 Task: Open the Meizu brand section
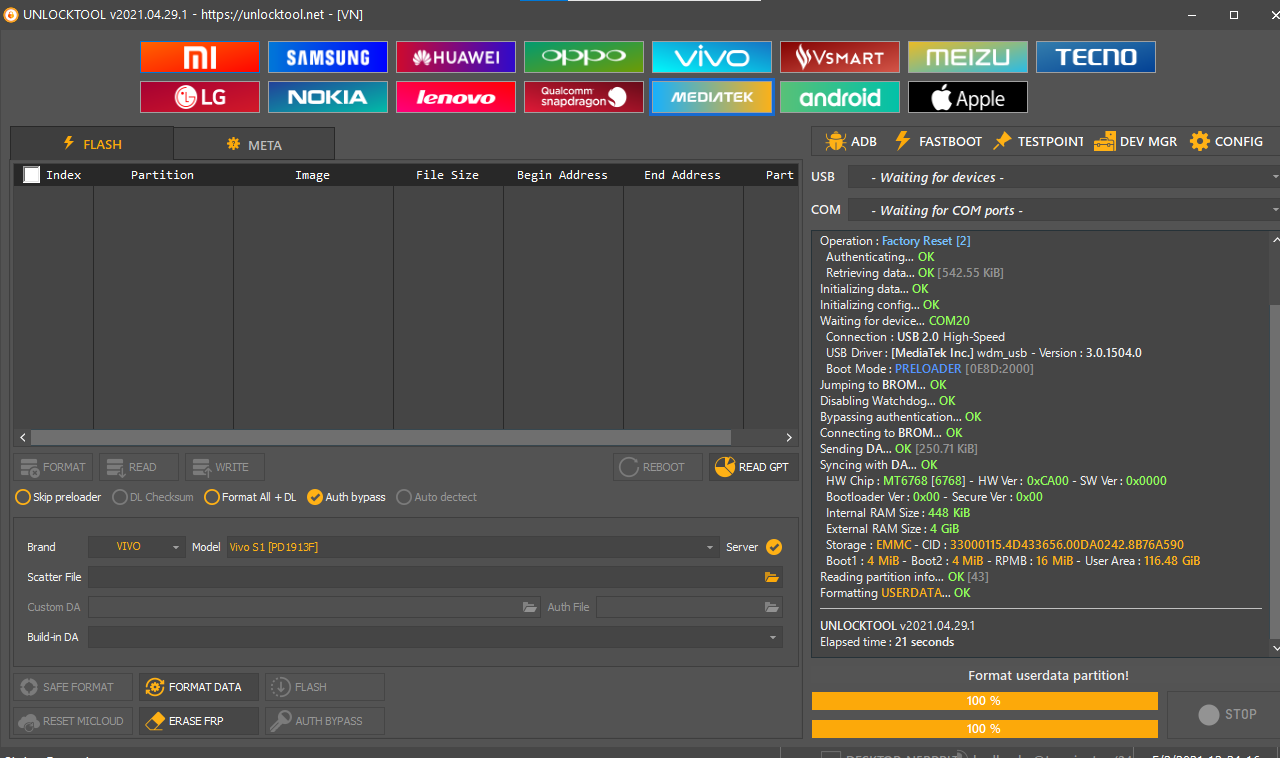click(968, 57)
